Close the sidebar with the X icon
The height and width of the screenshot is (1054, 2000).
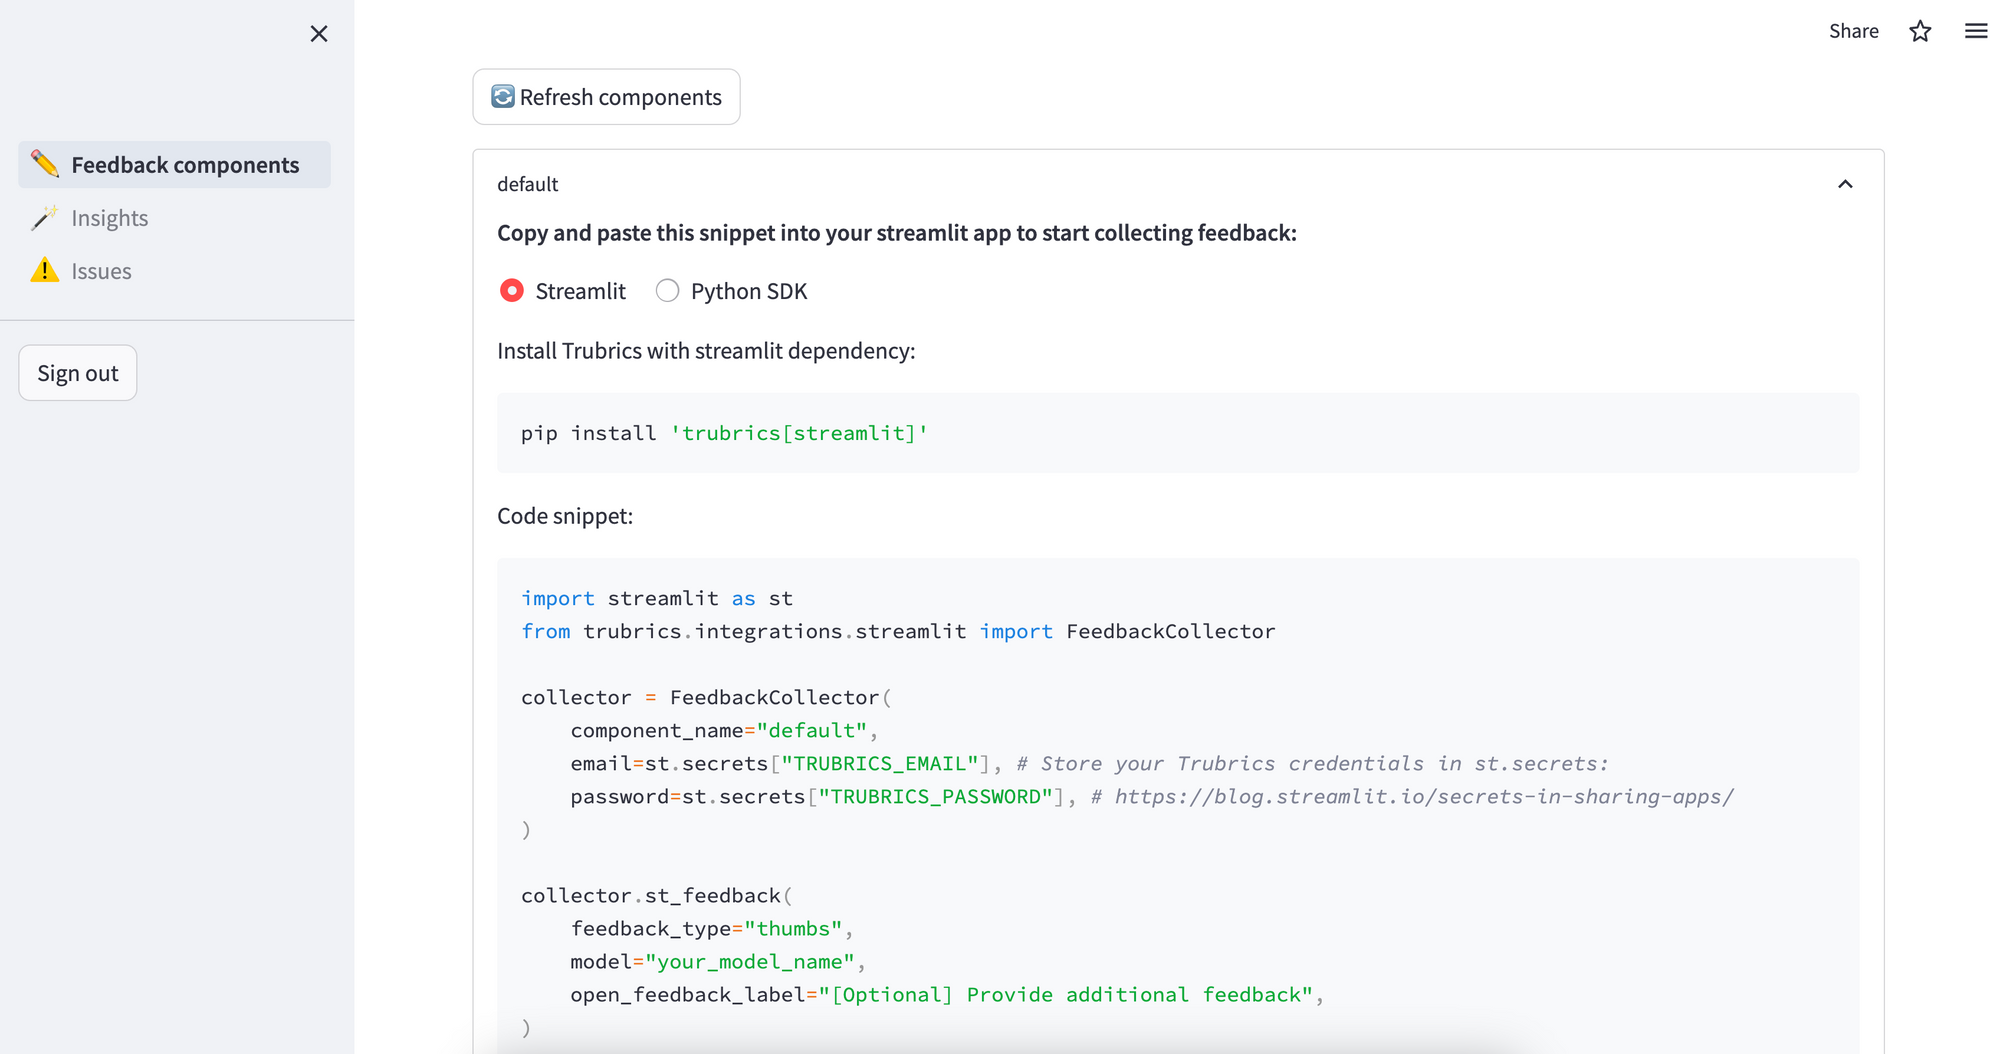pyautogui.click(x=319, y=33)
